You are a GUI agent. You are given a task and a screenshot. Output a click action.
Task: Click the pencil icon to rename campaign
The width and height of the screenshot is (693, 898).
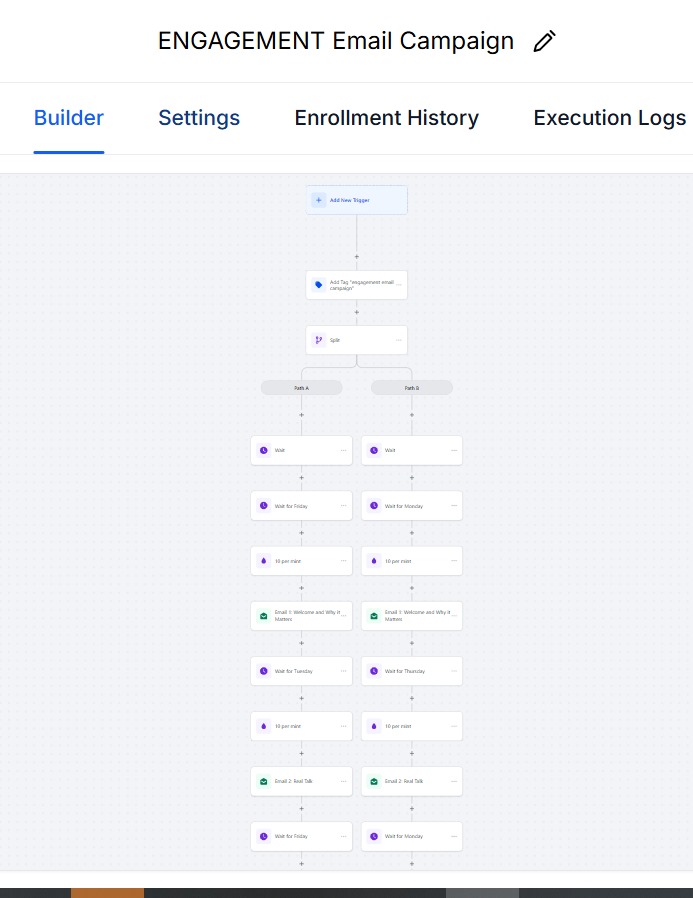[x=544, y=41]
